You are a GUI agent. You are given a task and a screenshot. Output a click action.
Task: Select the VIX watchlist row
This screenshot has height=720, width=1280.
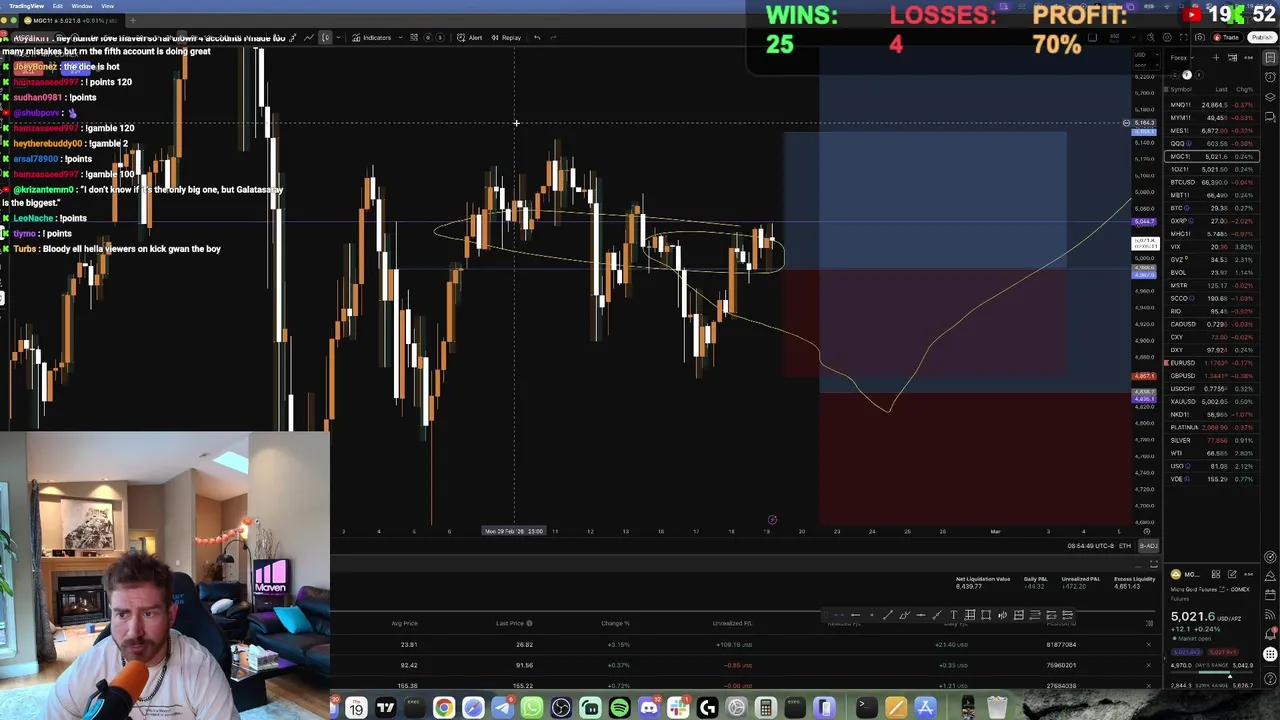pyautogui.click(x=1211, y=247)
